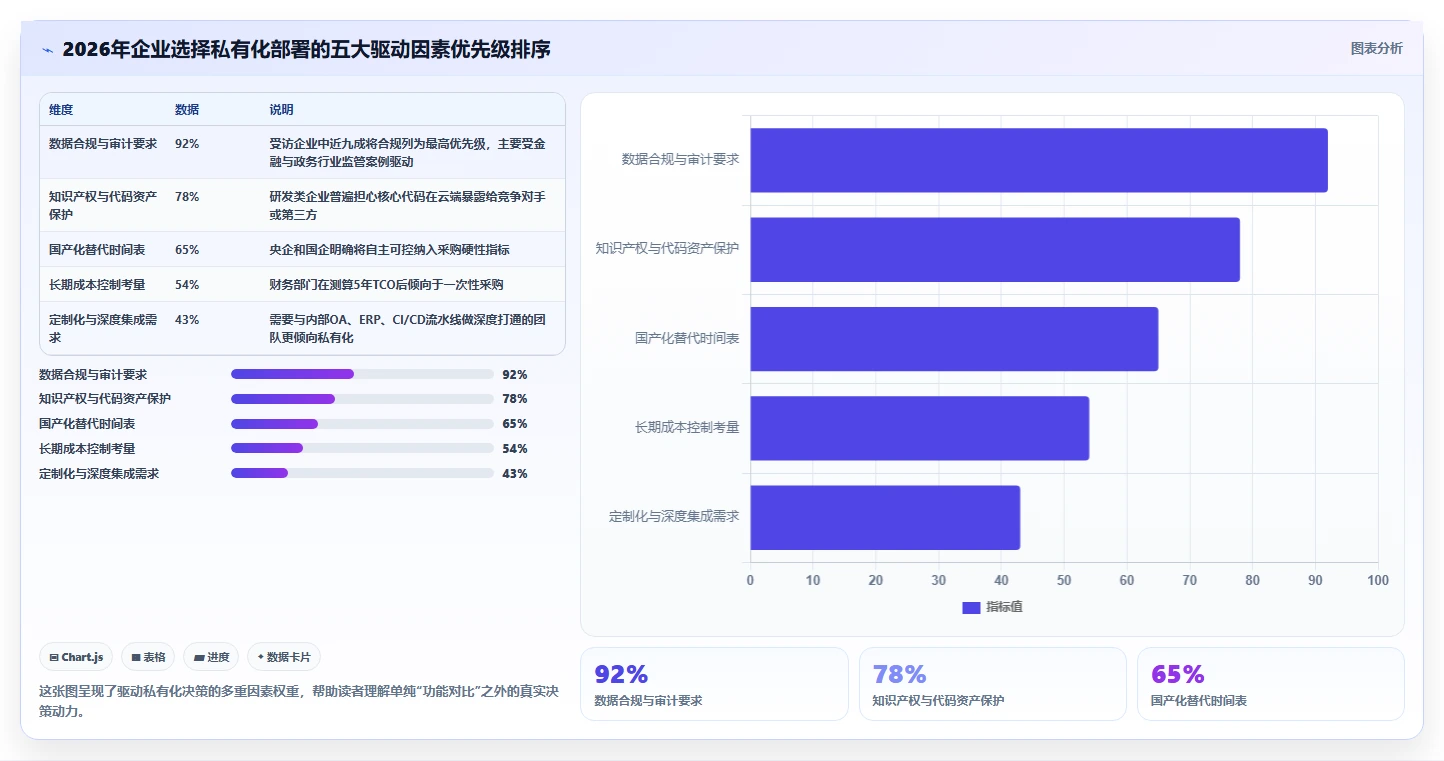Click the 数据合规与审计要求 progress bar
1444x761 pixels.
pyautogui.click(x=362, y=374)
